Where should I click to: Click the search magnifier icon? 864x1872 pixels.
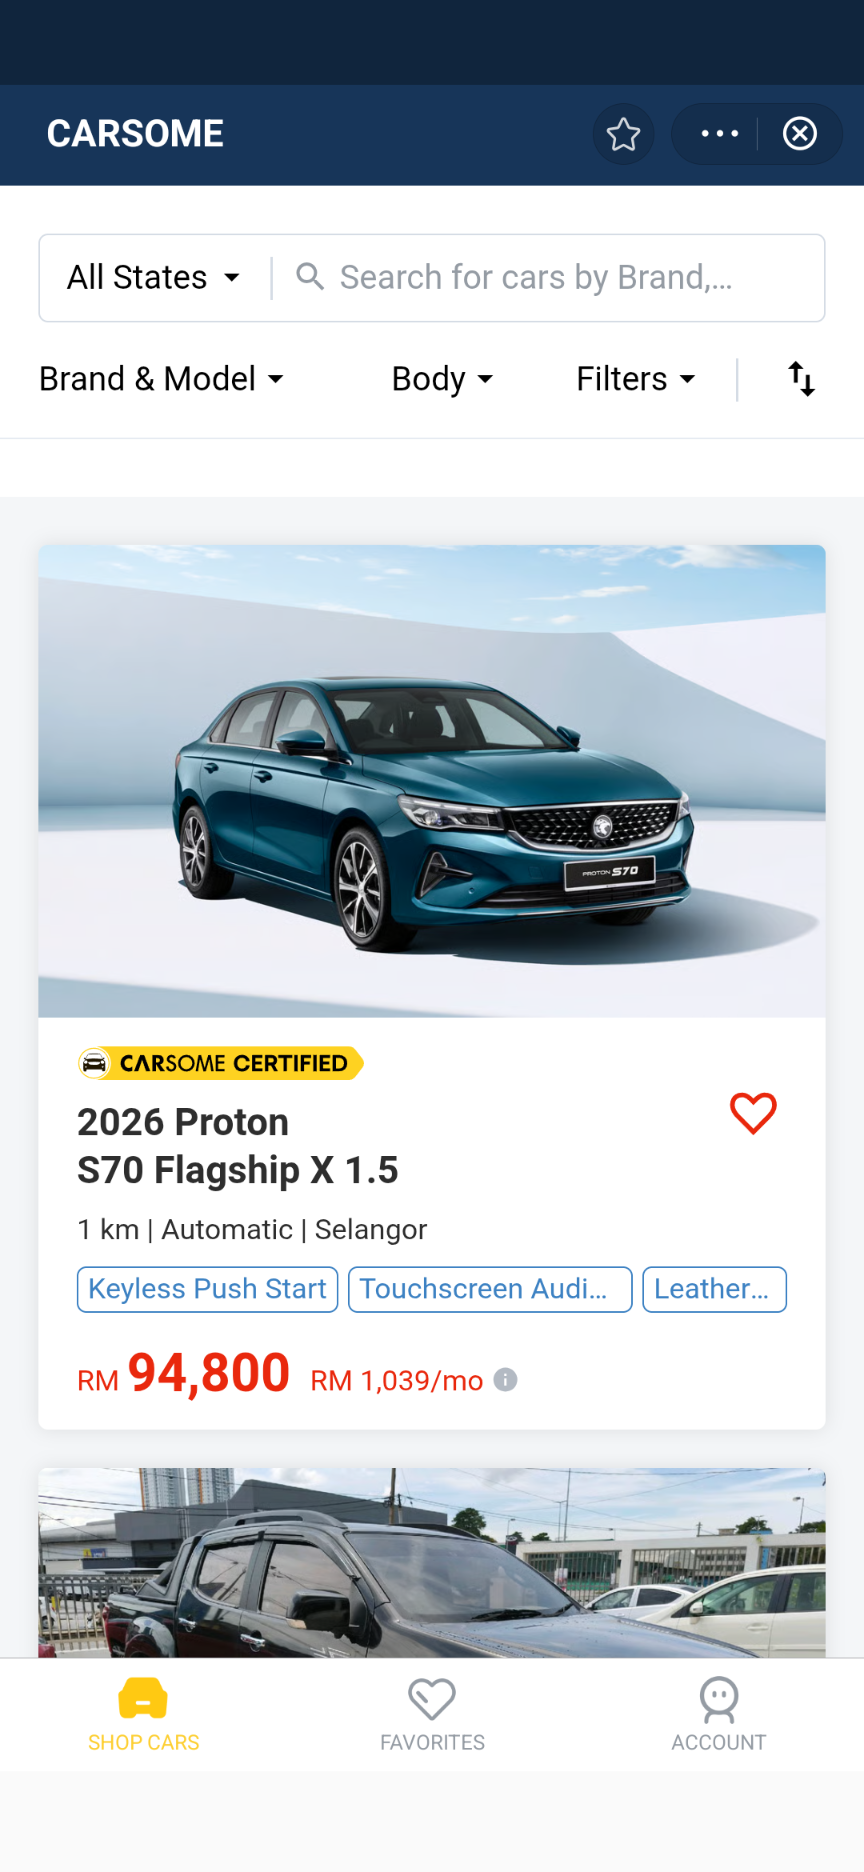click(310, 277)
